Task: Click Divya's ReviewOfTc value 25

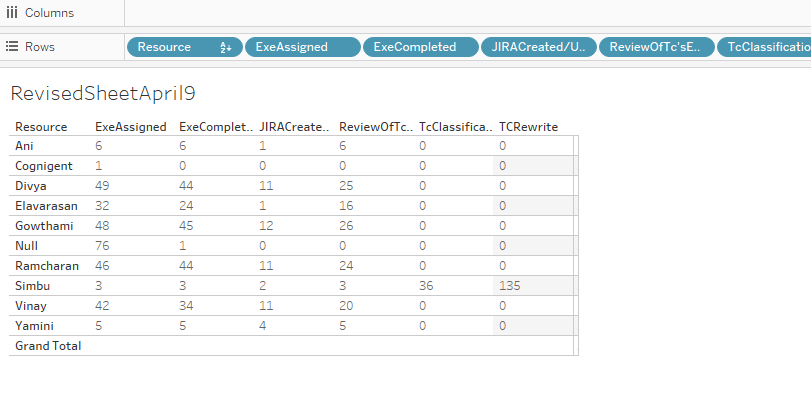Action: (346, 186)
